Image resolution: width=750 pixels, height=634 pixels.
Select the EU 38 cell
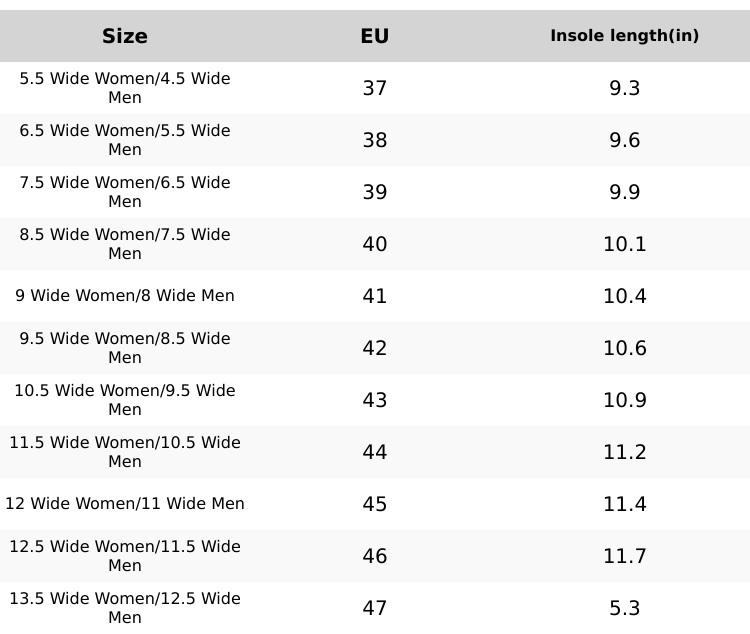(x=375, y=140)
